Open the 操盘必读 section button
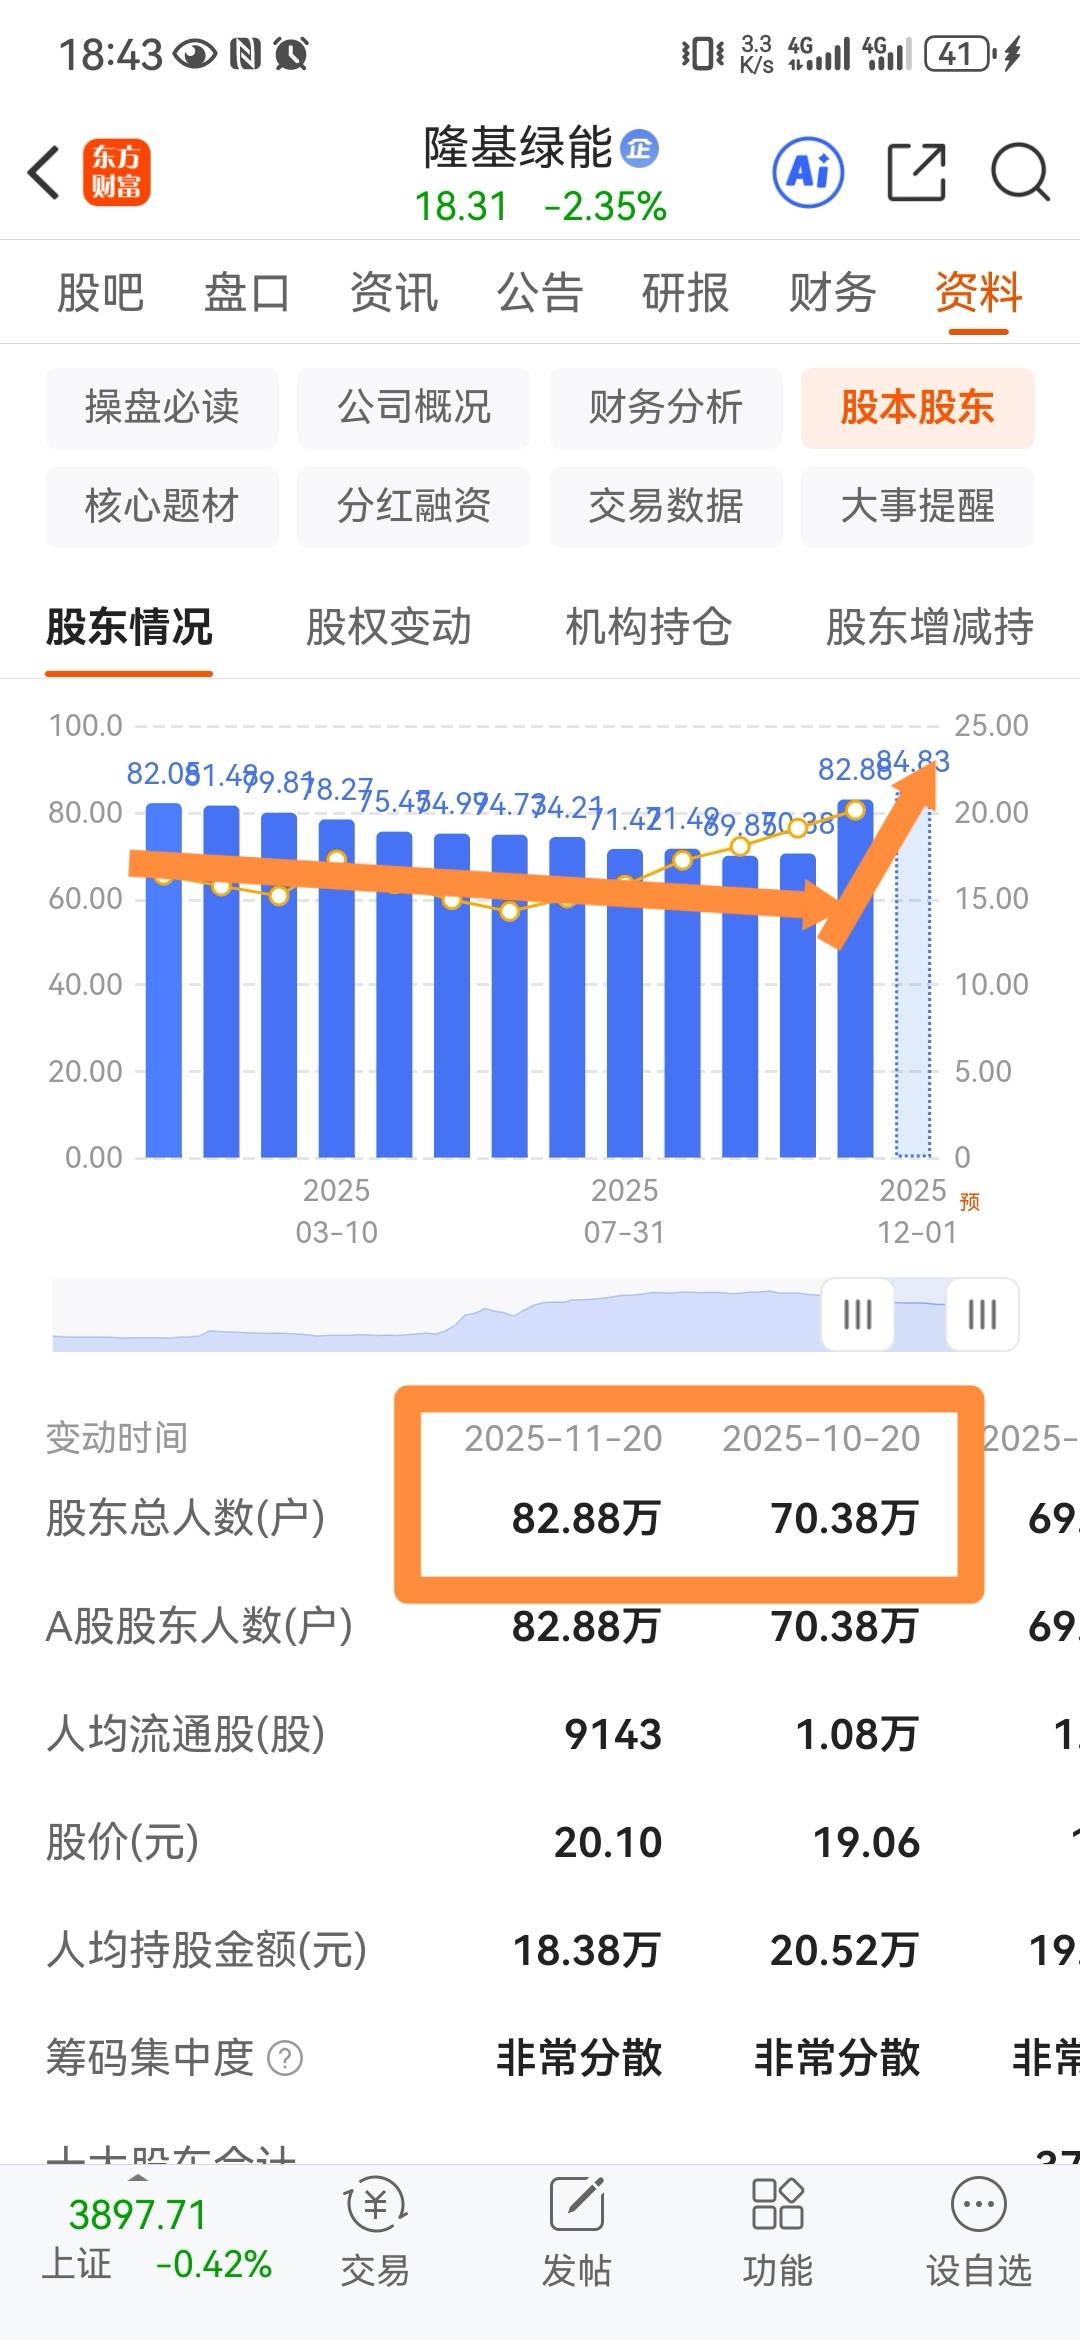This screenshot has height=2340, width=1080. tap(162, 407)
